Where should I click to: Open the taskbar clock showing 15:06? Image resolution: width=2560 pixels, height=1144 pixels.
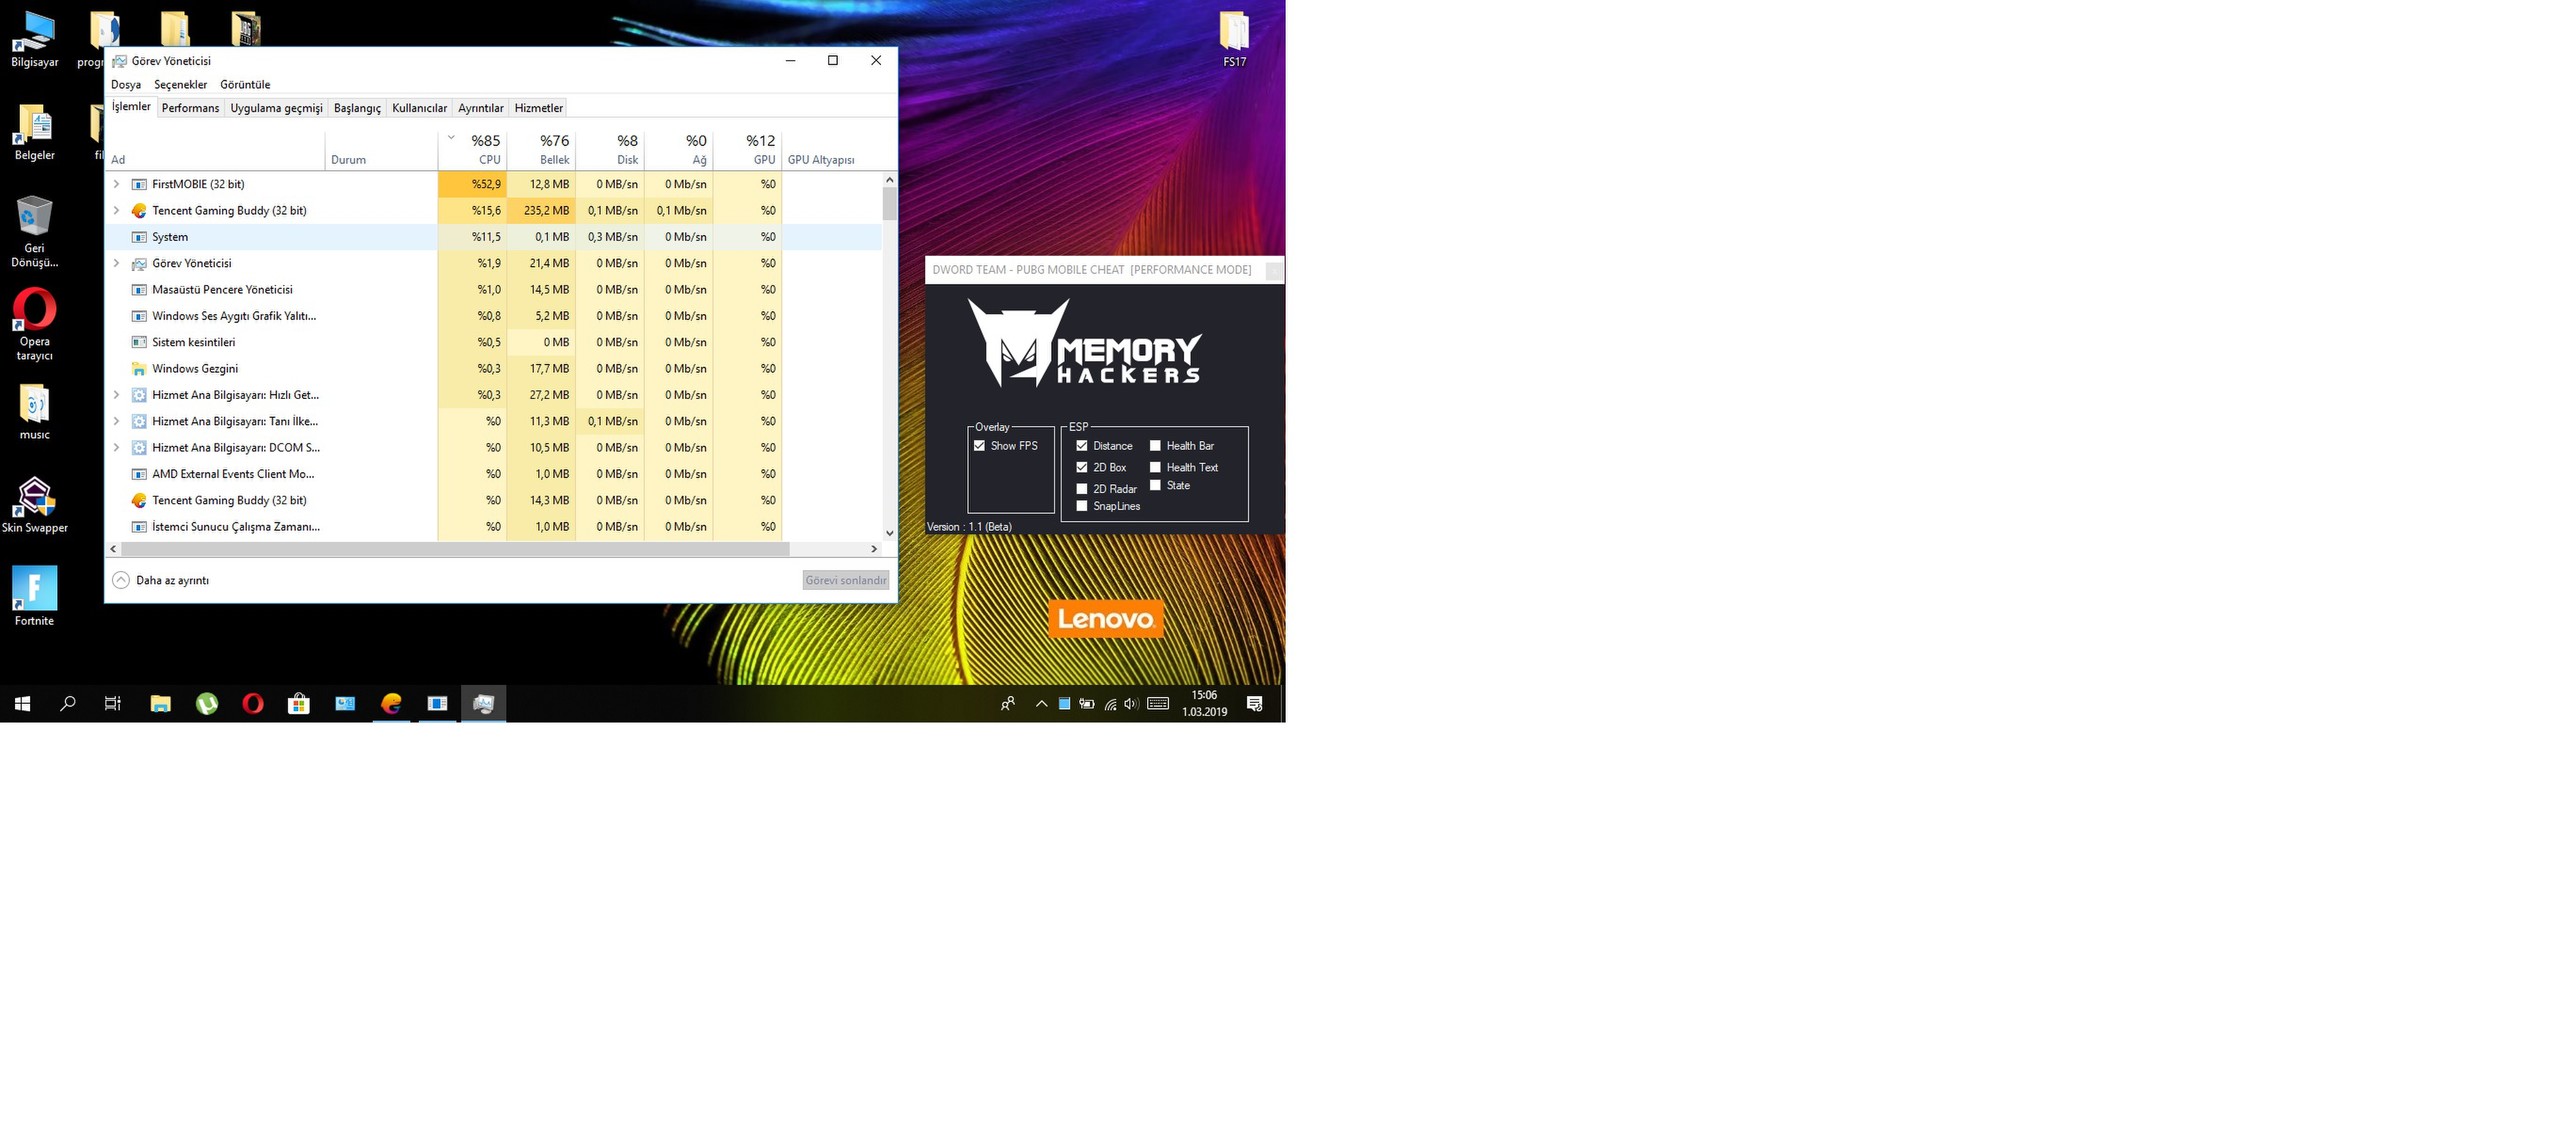pyautogui.click(x=1204, y=704)
